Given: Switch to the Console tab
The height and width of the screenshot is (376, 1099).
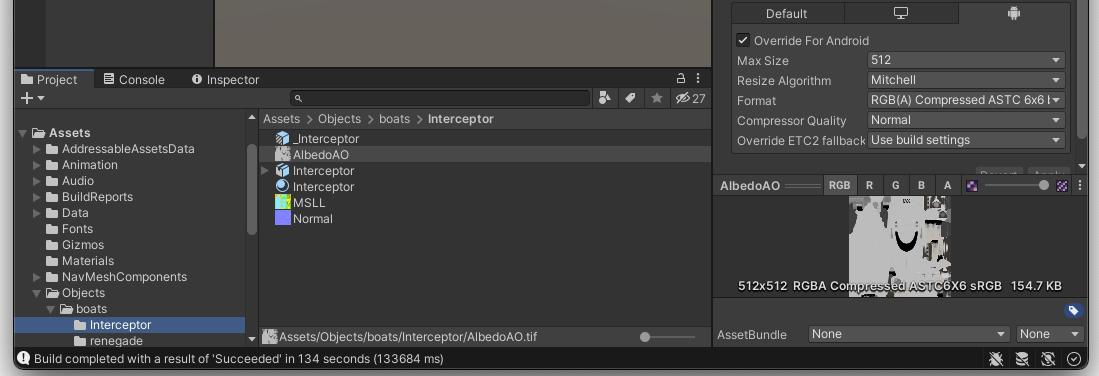Looking at the screenshot, I should [x=134, y=79].
